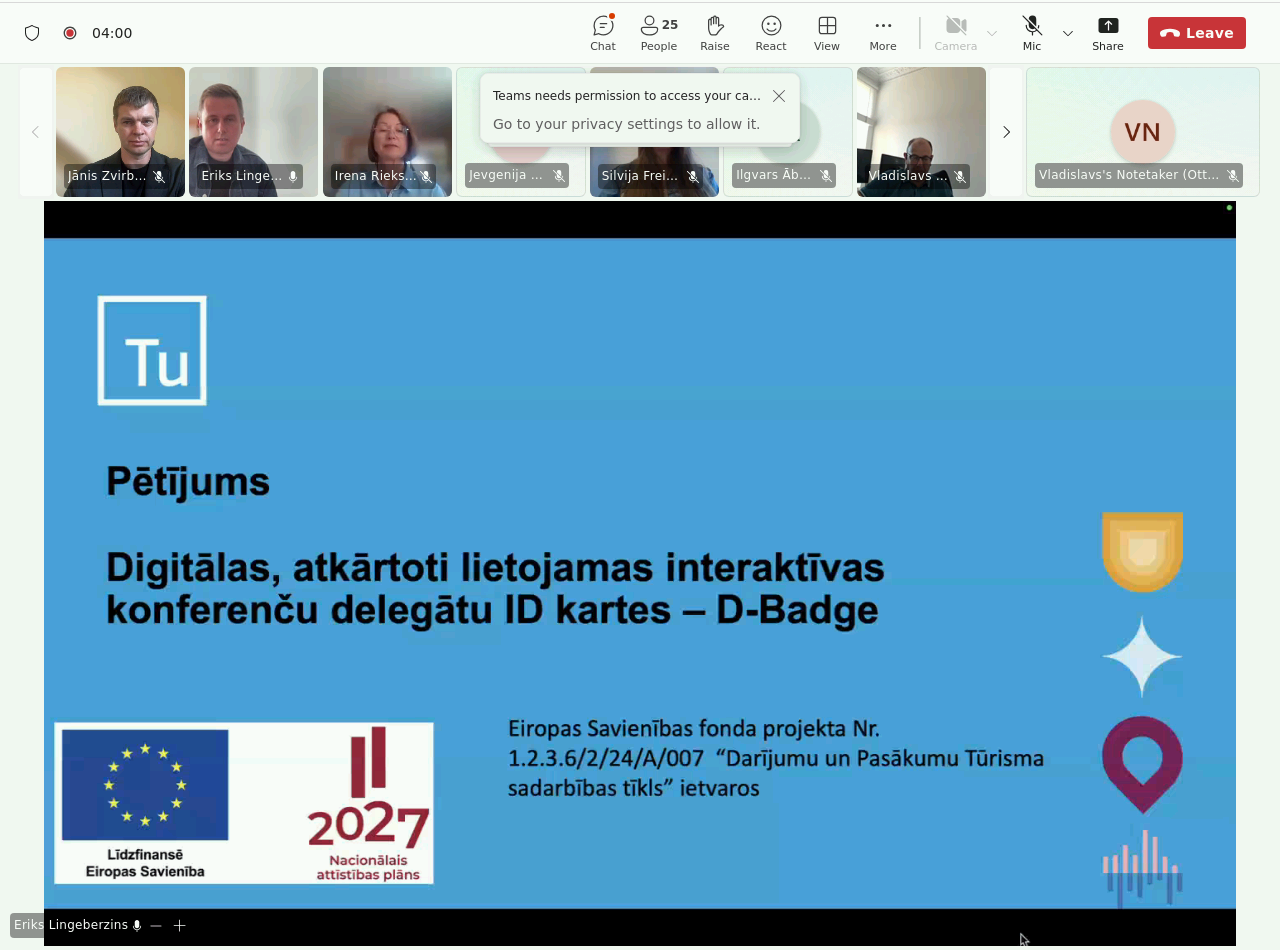Click the 04:00 meeting timer
The height and width of the screenshot is (950, 1280).
click(x=112, y=33)
